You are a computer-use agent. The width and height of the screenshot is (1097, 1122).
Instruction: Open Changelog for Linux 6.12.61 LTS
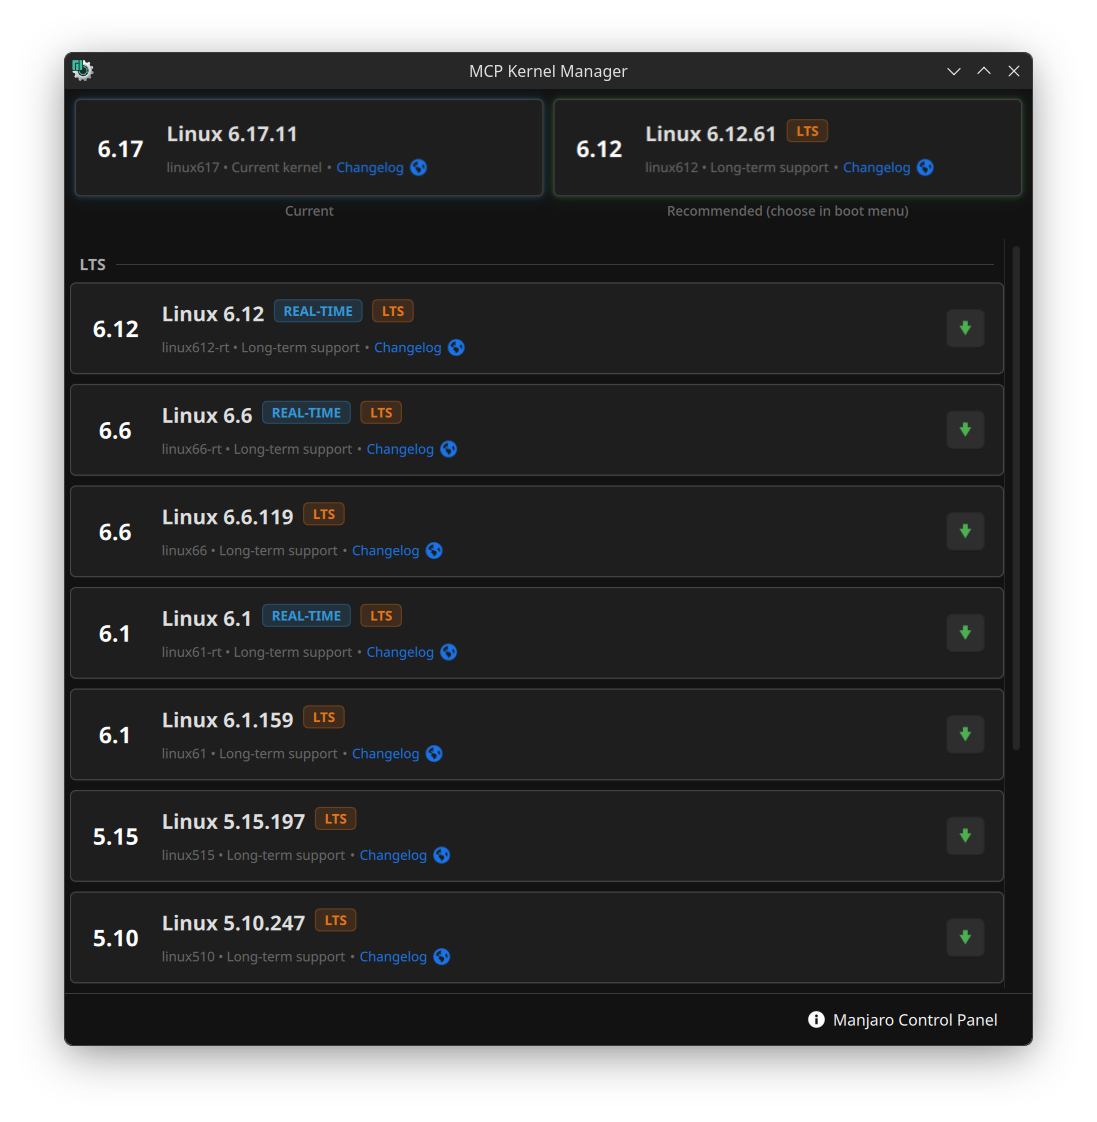(876, 168)
